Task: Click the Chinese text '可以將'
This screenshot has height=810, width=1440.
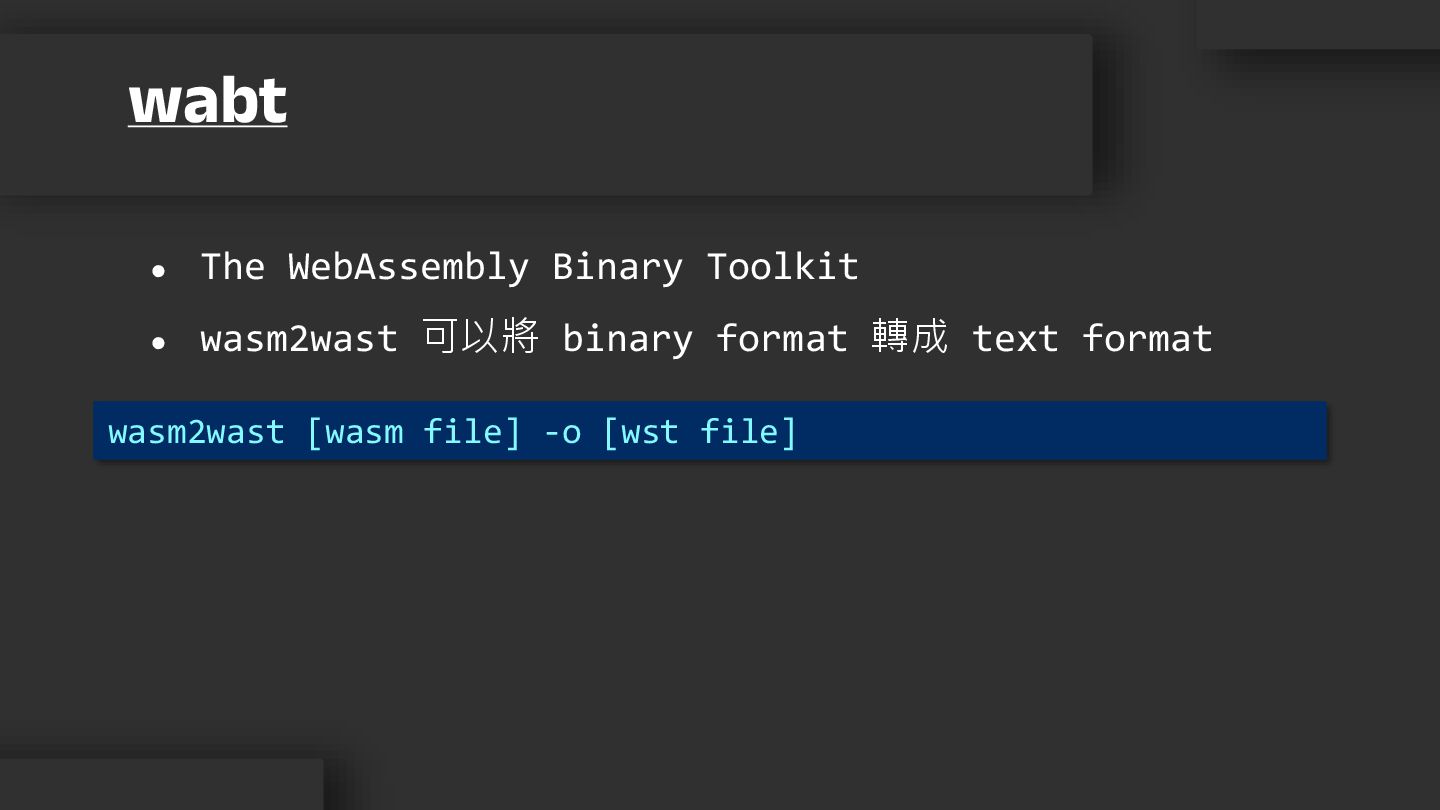Action: pyautogui.click(x=480, y=337)
